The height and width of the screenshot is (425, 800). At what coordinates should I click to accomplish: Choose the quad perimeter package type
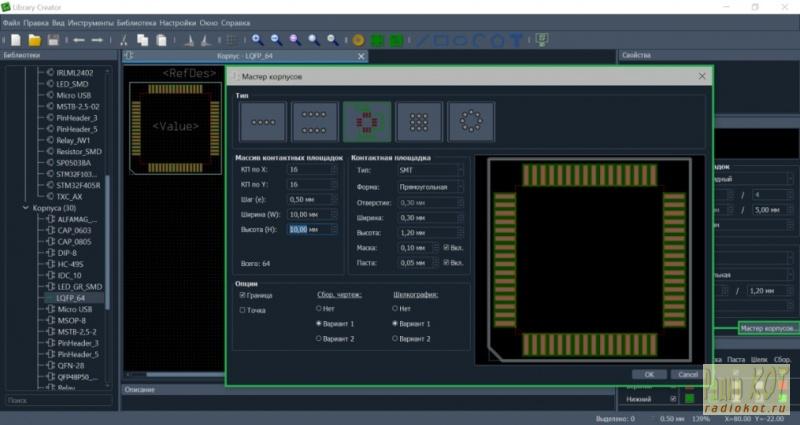point(366,122)
